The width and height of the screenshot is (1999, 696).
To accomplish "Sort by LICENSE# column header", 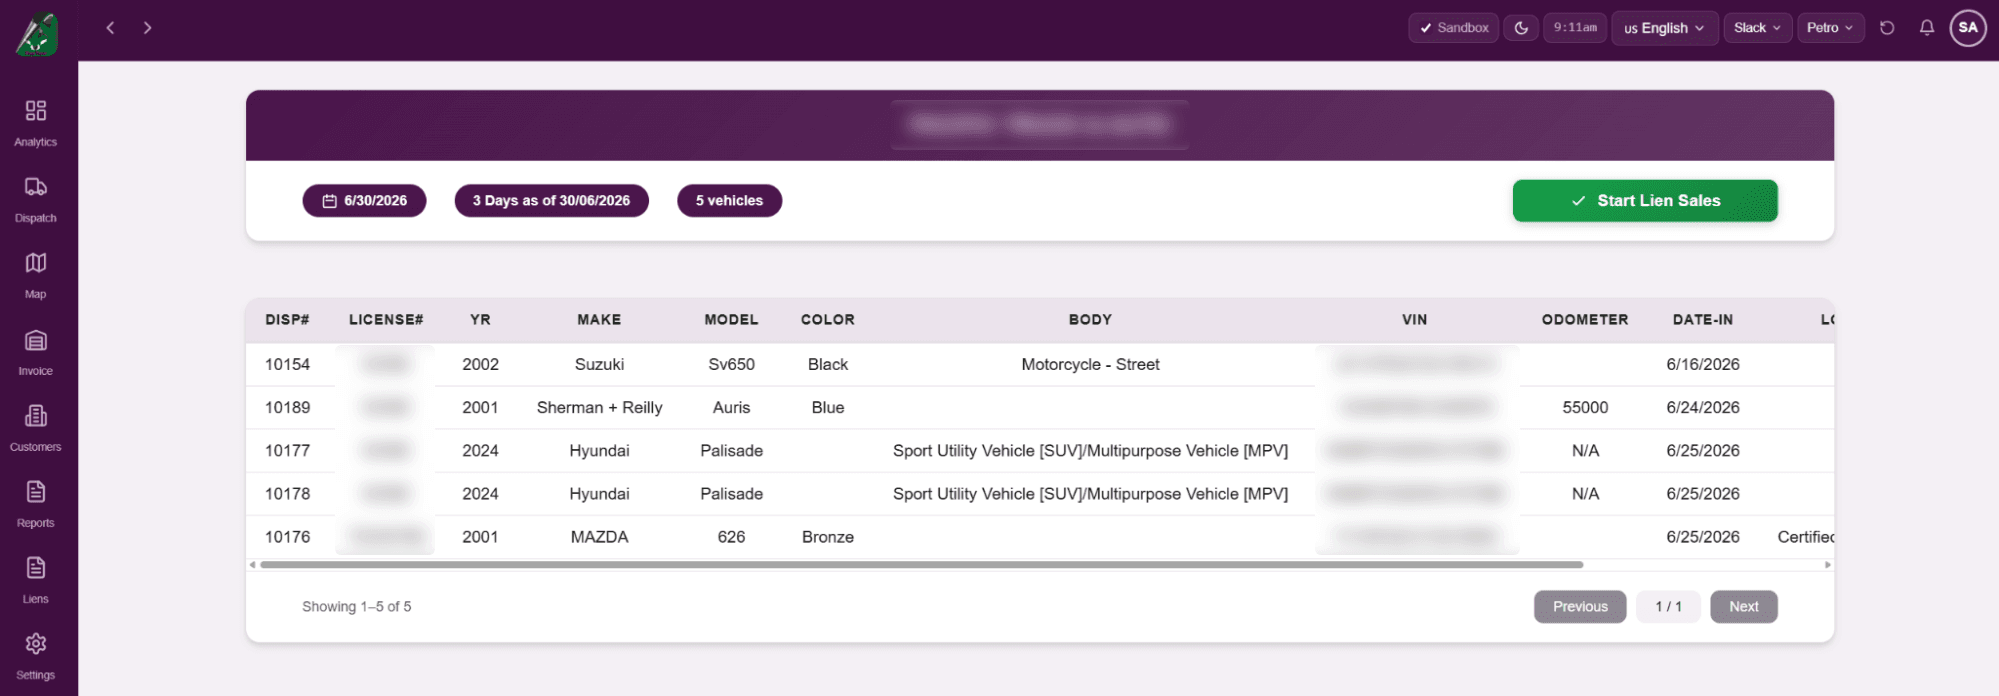I will click(386, 320).
